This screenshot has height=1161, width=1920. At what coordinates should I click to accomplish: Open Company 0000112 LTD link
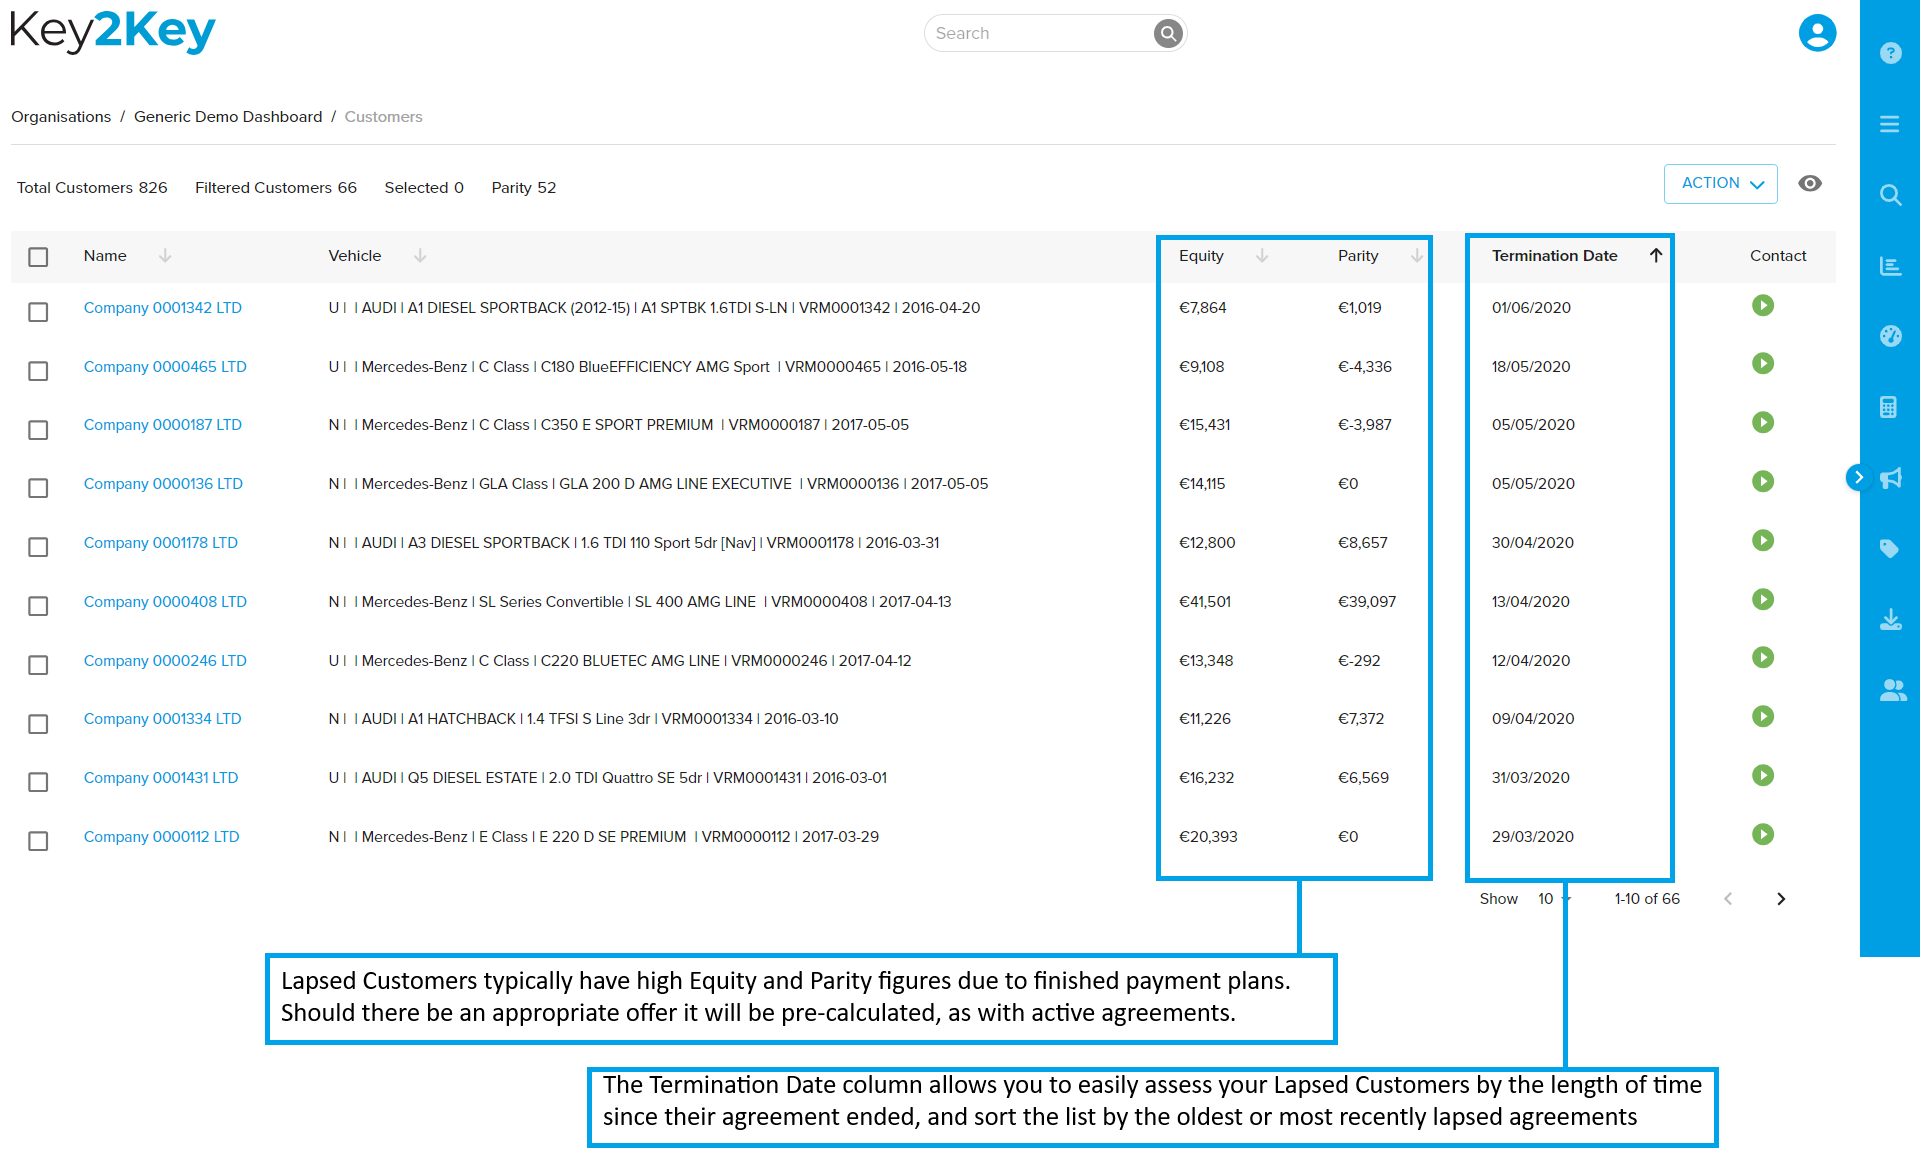coord(162,837)
